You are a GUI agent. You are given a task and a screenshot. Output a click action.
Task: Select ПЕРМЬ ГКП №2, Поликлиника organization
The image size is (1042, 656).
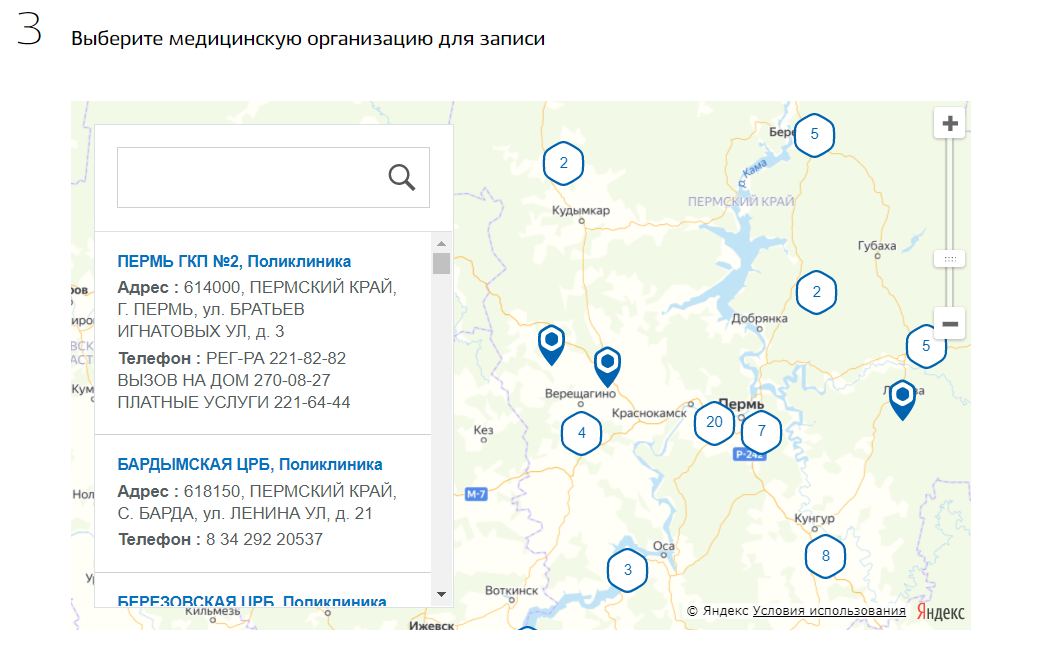[x=234, y=262]
